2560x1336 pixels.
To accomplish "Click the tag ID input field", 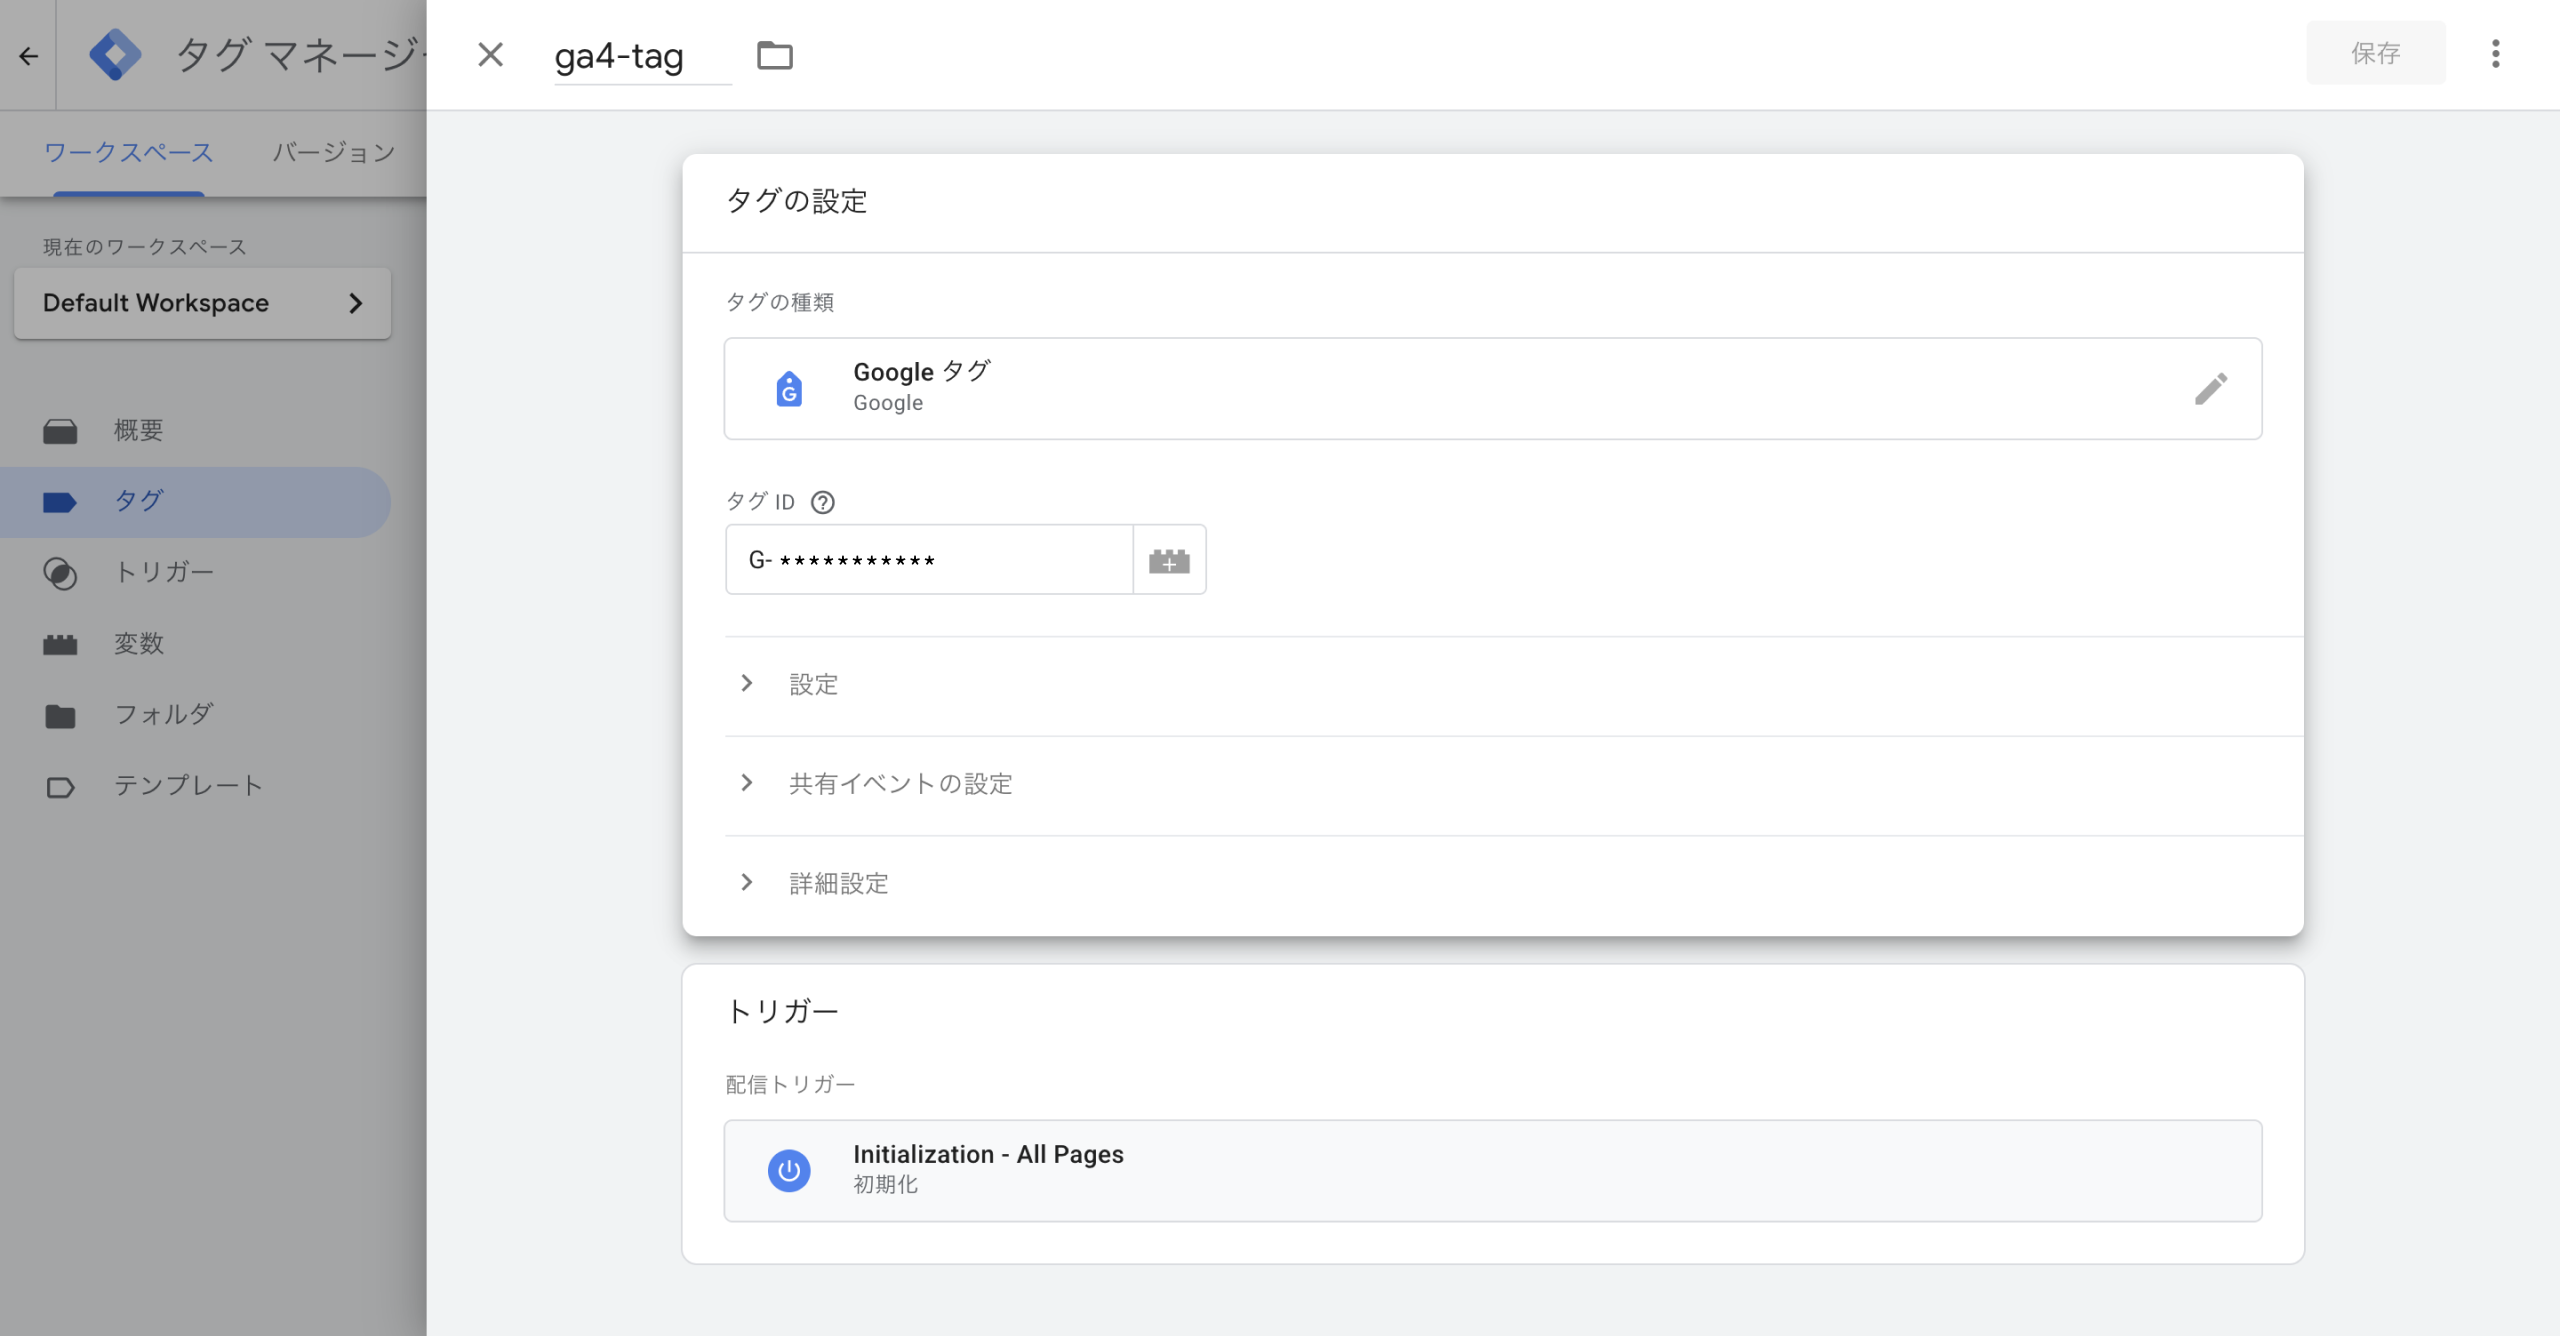I will 930,560.
